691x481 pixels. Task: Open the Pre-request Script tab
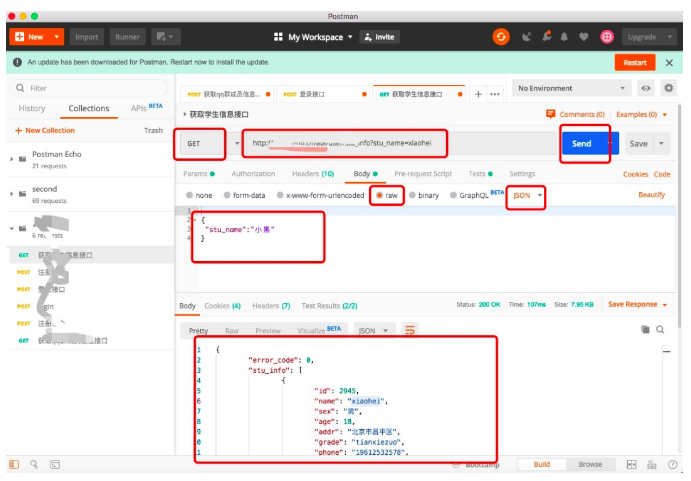423,174
